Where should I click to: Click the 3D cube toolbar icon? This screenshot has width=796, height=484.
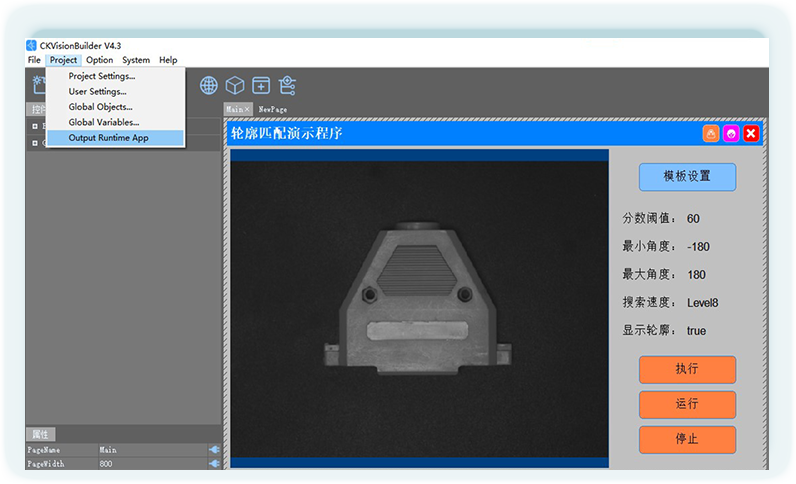coord(235,85)
